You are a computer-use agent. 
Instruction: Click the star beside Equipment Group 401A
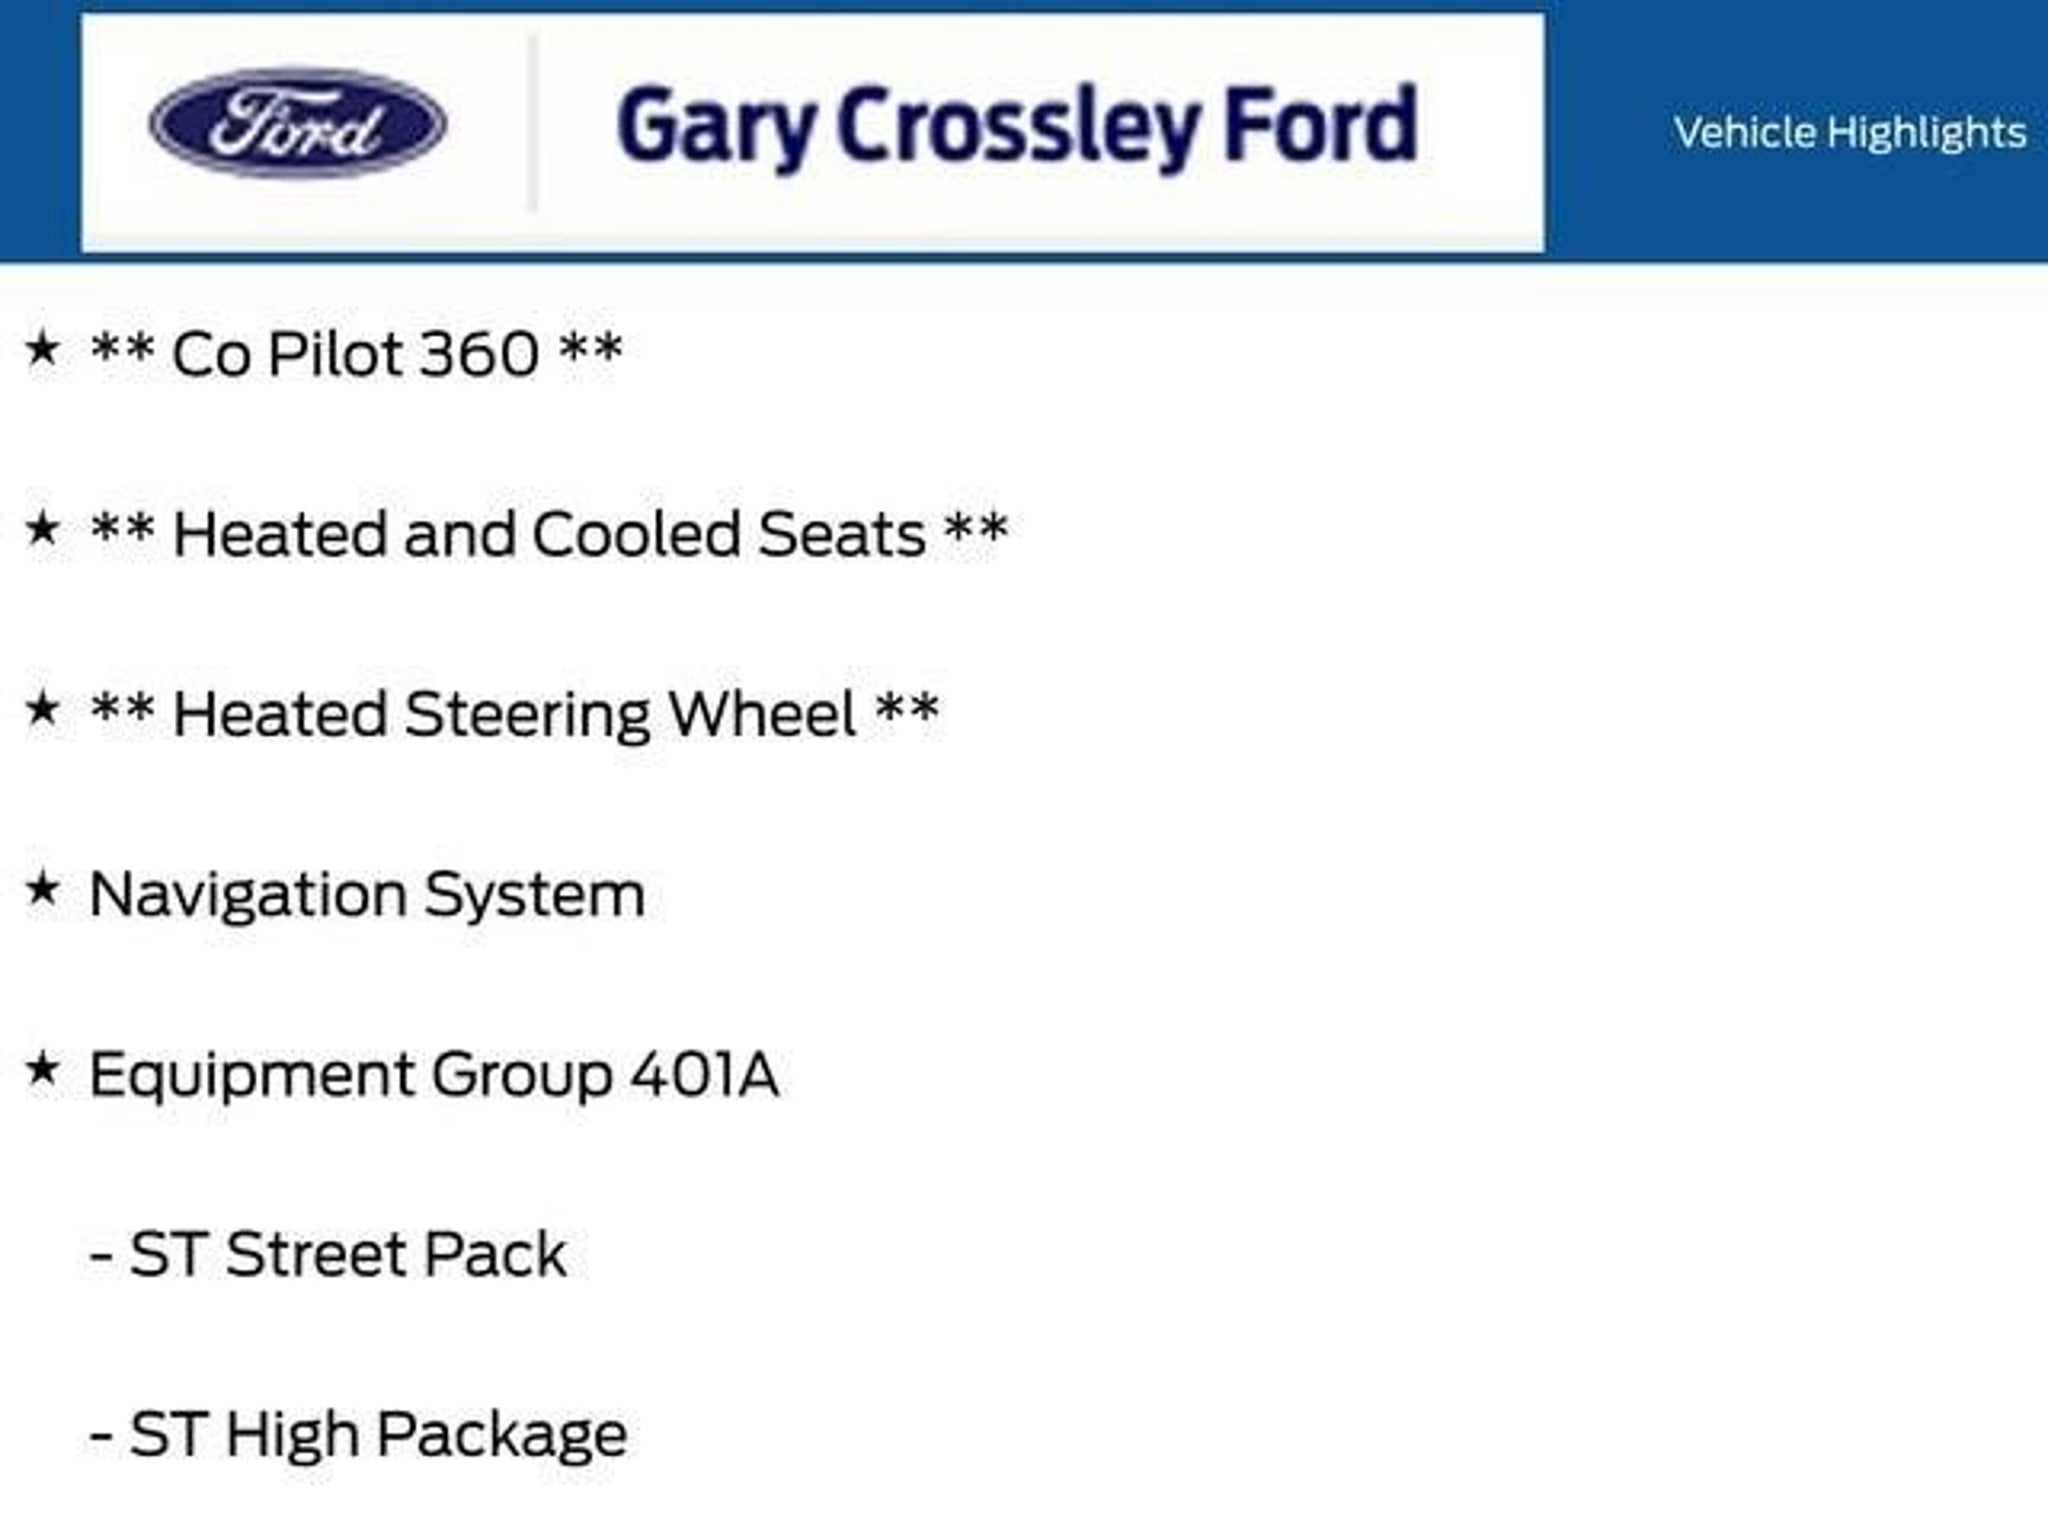(42, 1069)
